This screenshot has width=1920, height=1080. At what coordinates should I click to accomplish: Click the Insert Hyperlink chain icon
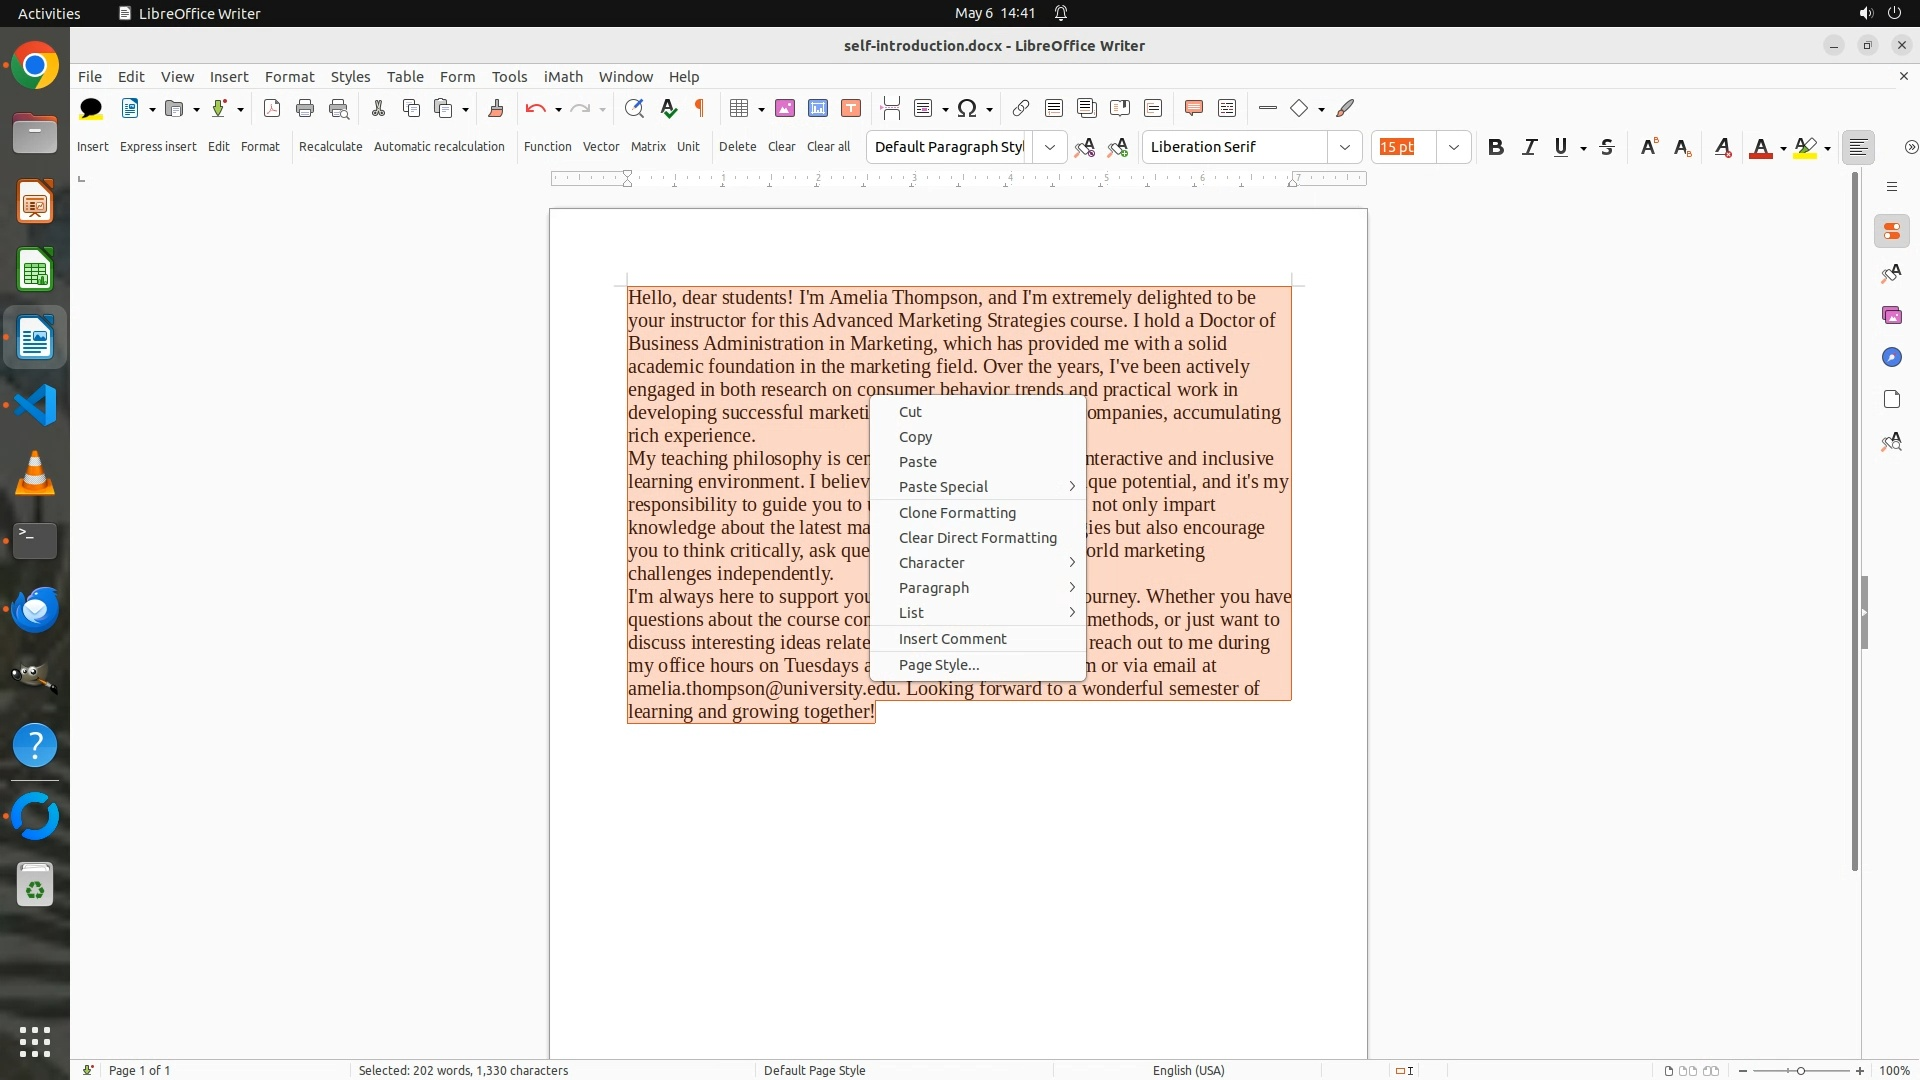pos(1020,108)
